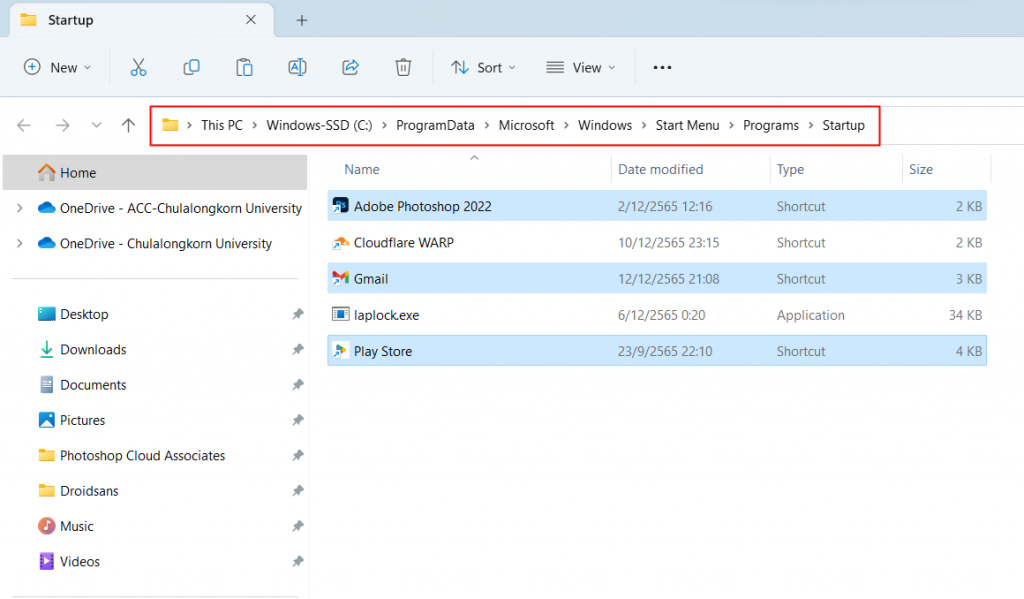
Task: Click the Paste icon
Action: coord(244,67)
